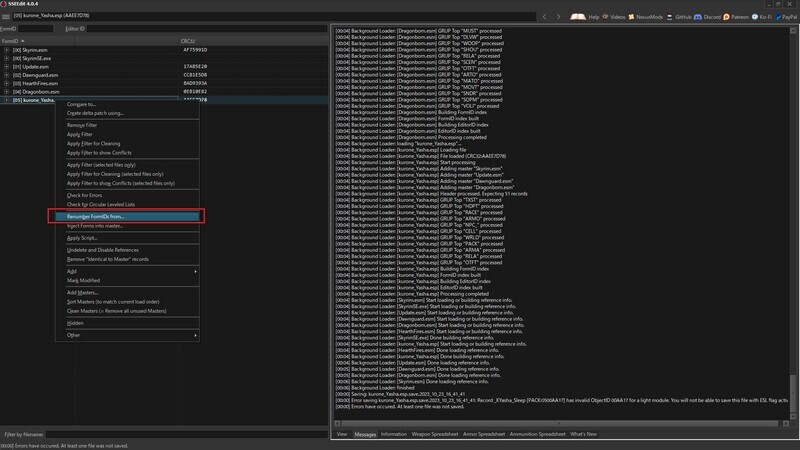Click the messages vertical scrollbar

[x=793, y=395]
